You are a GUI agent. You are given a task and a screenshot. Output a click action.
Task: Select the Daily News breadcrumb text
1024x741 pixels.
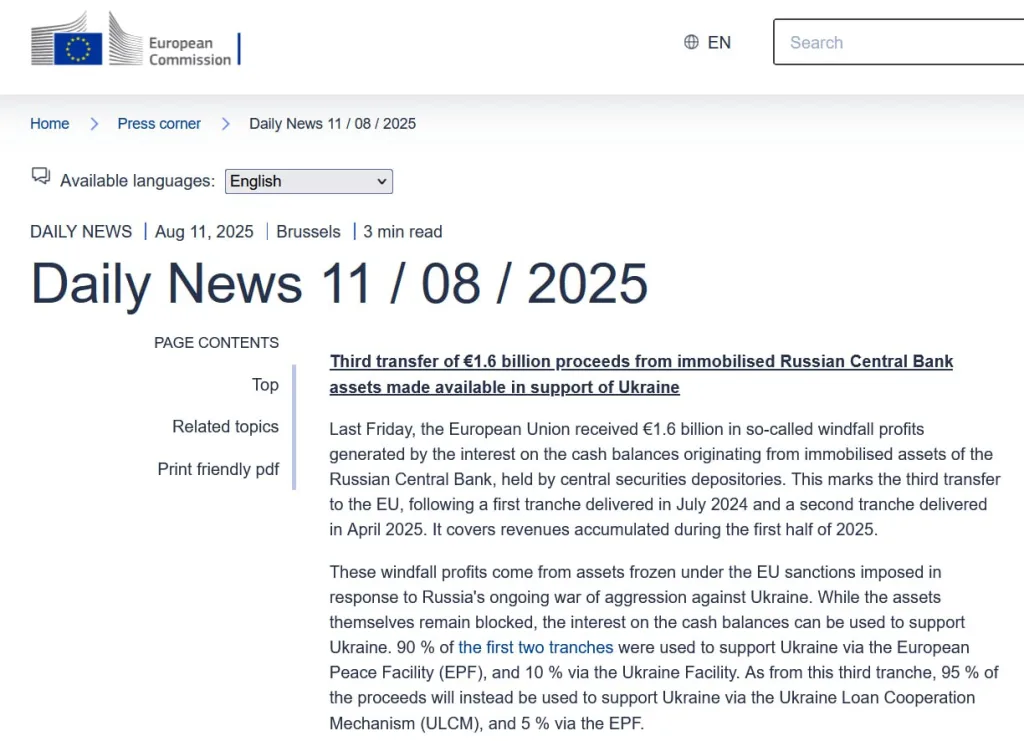(332, 124)
